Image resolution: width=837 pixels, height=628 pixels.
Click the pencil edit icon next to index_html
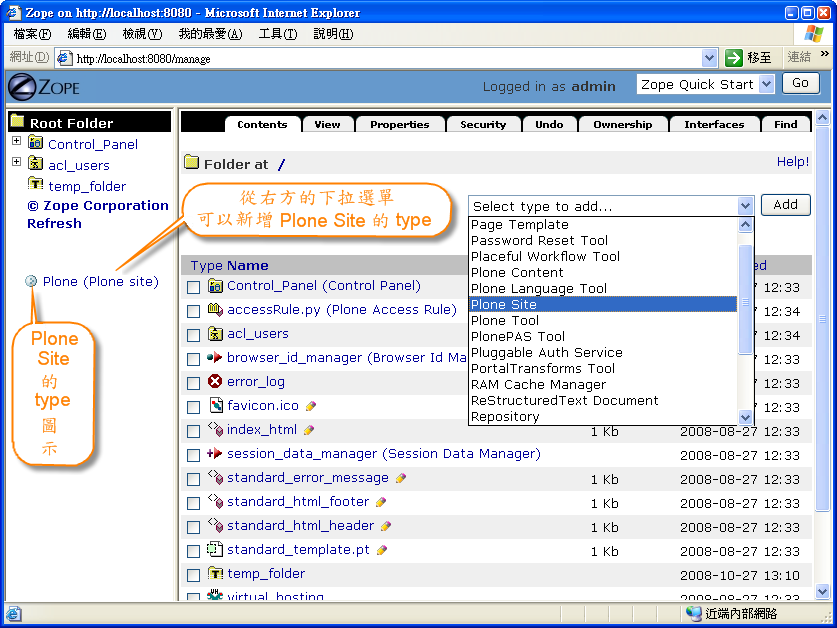[309, 430]
